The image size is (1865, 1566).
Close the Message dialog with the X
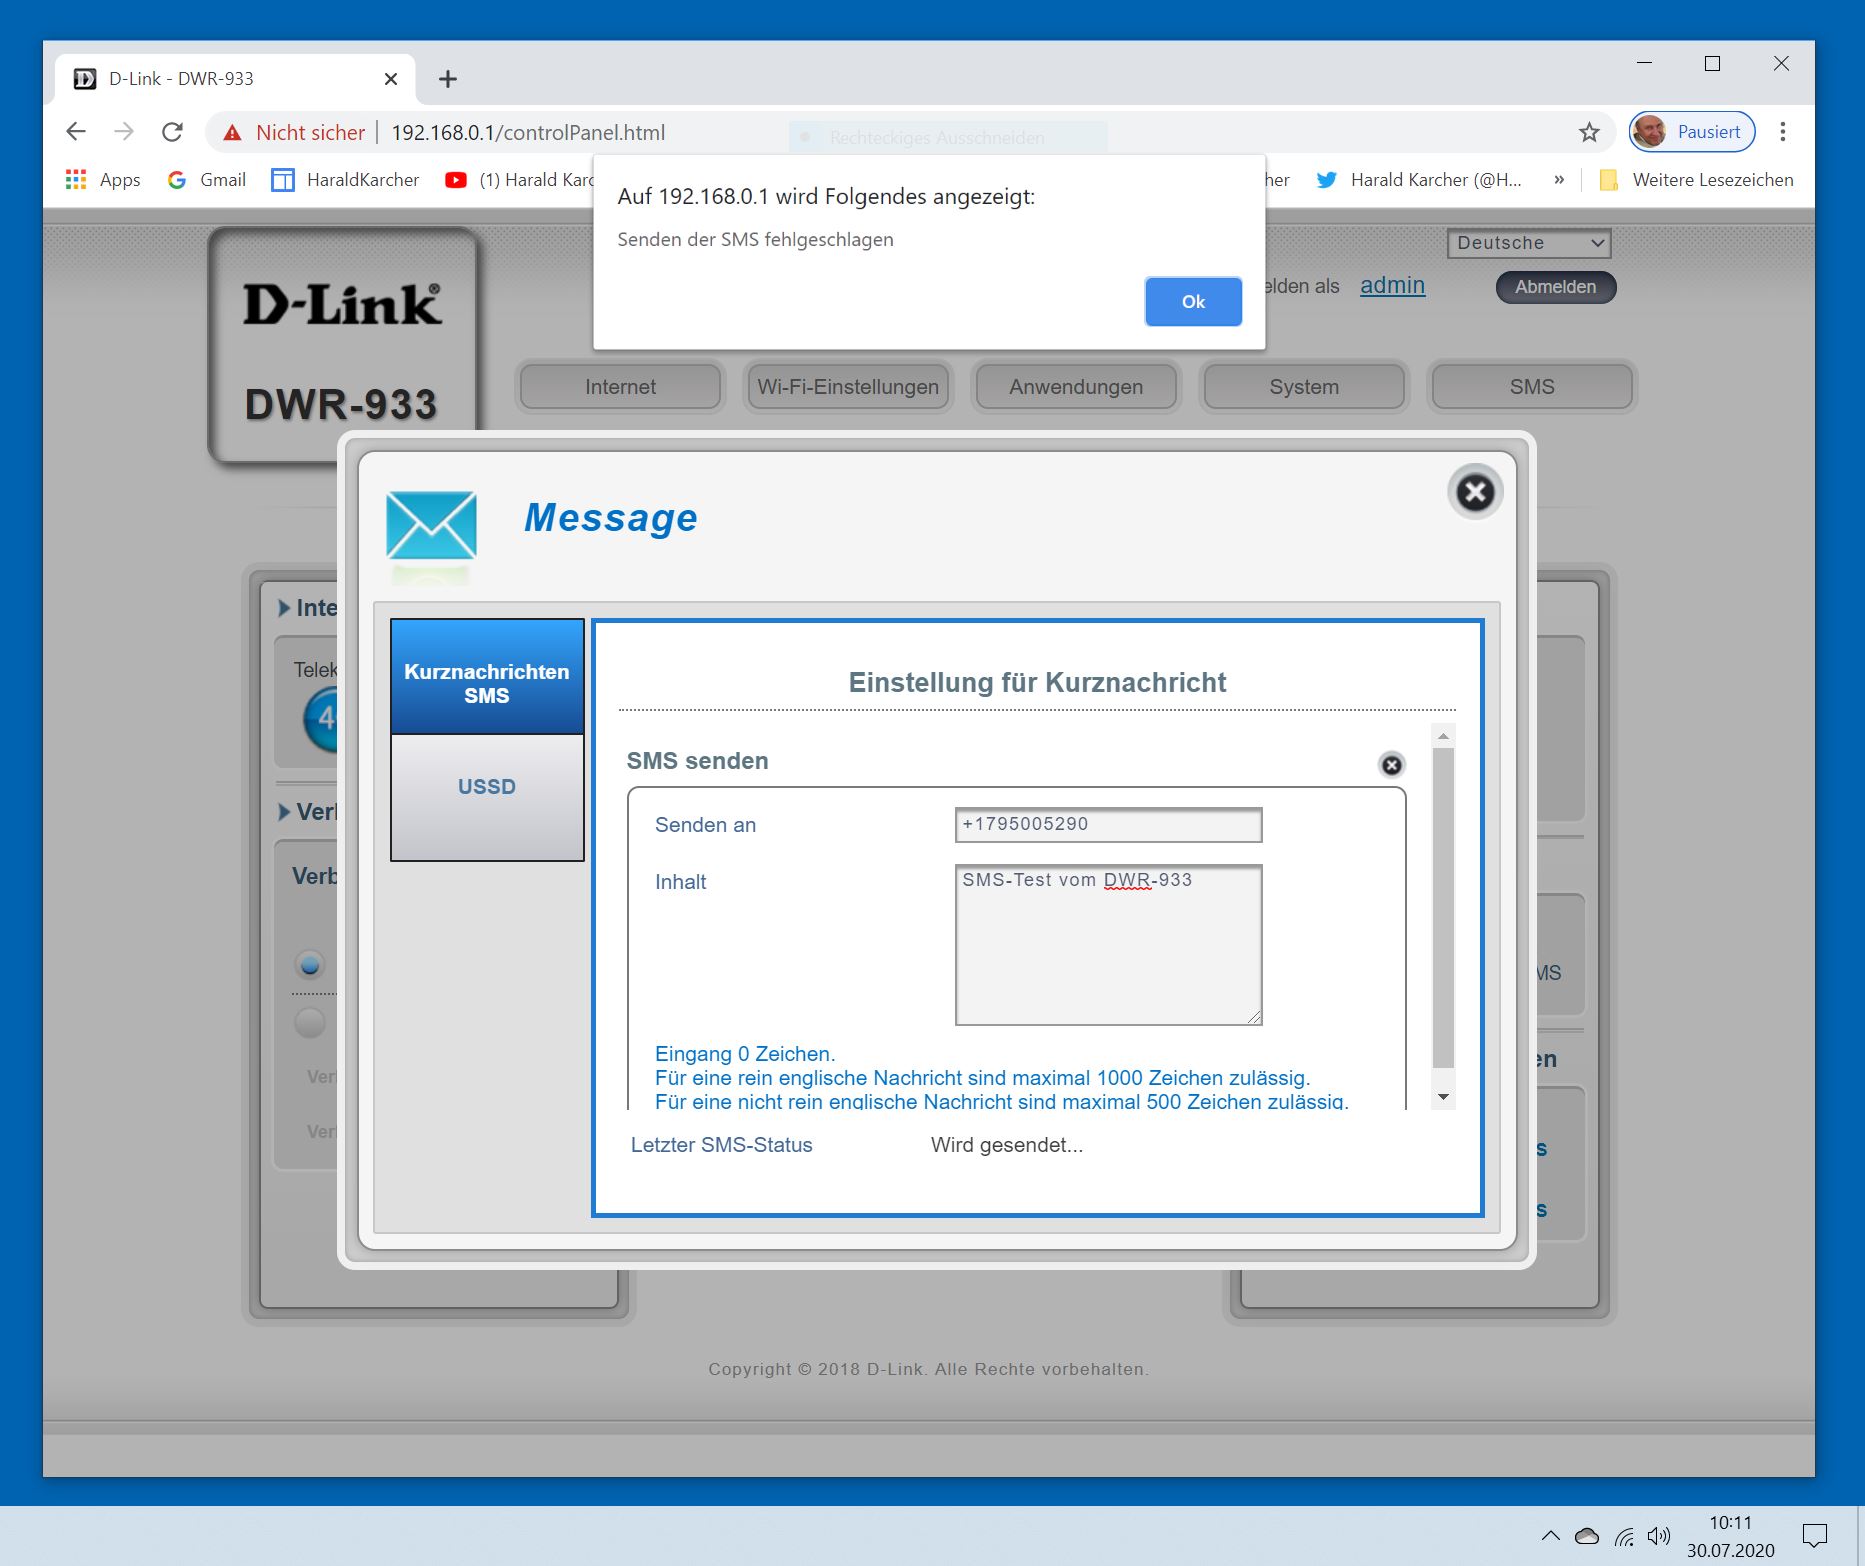click(1475, 492)
